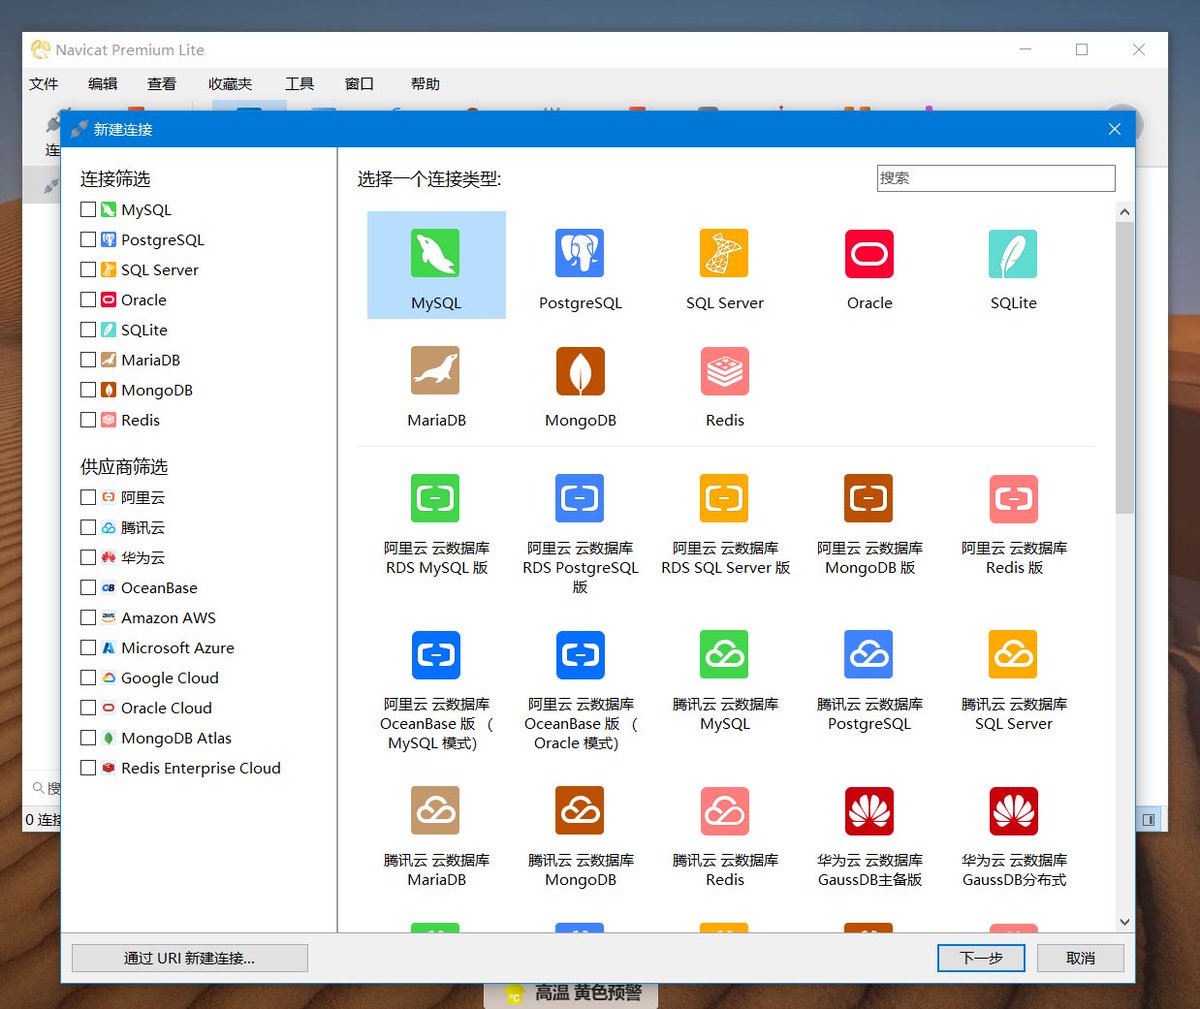Open the 工具 menu
The image size is (1200, 1009).
pos(299,84)
